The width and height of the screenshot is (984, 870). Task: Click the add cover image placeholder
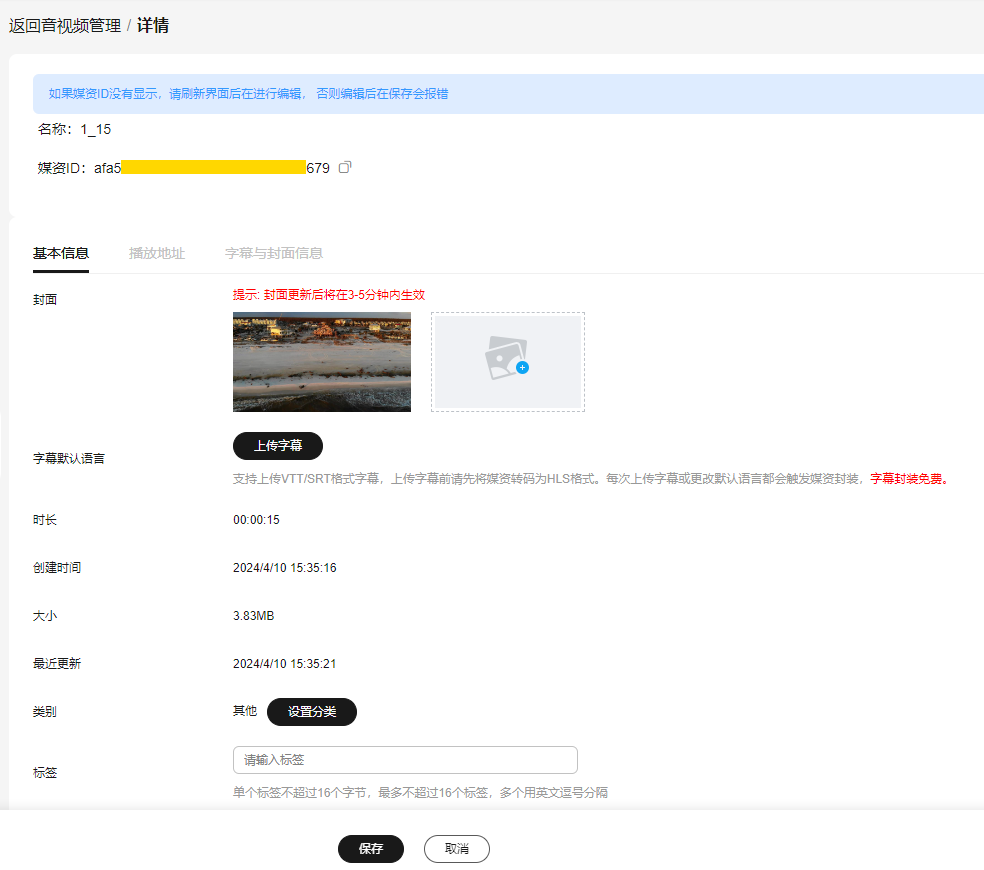pos(508,362)
